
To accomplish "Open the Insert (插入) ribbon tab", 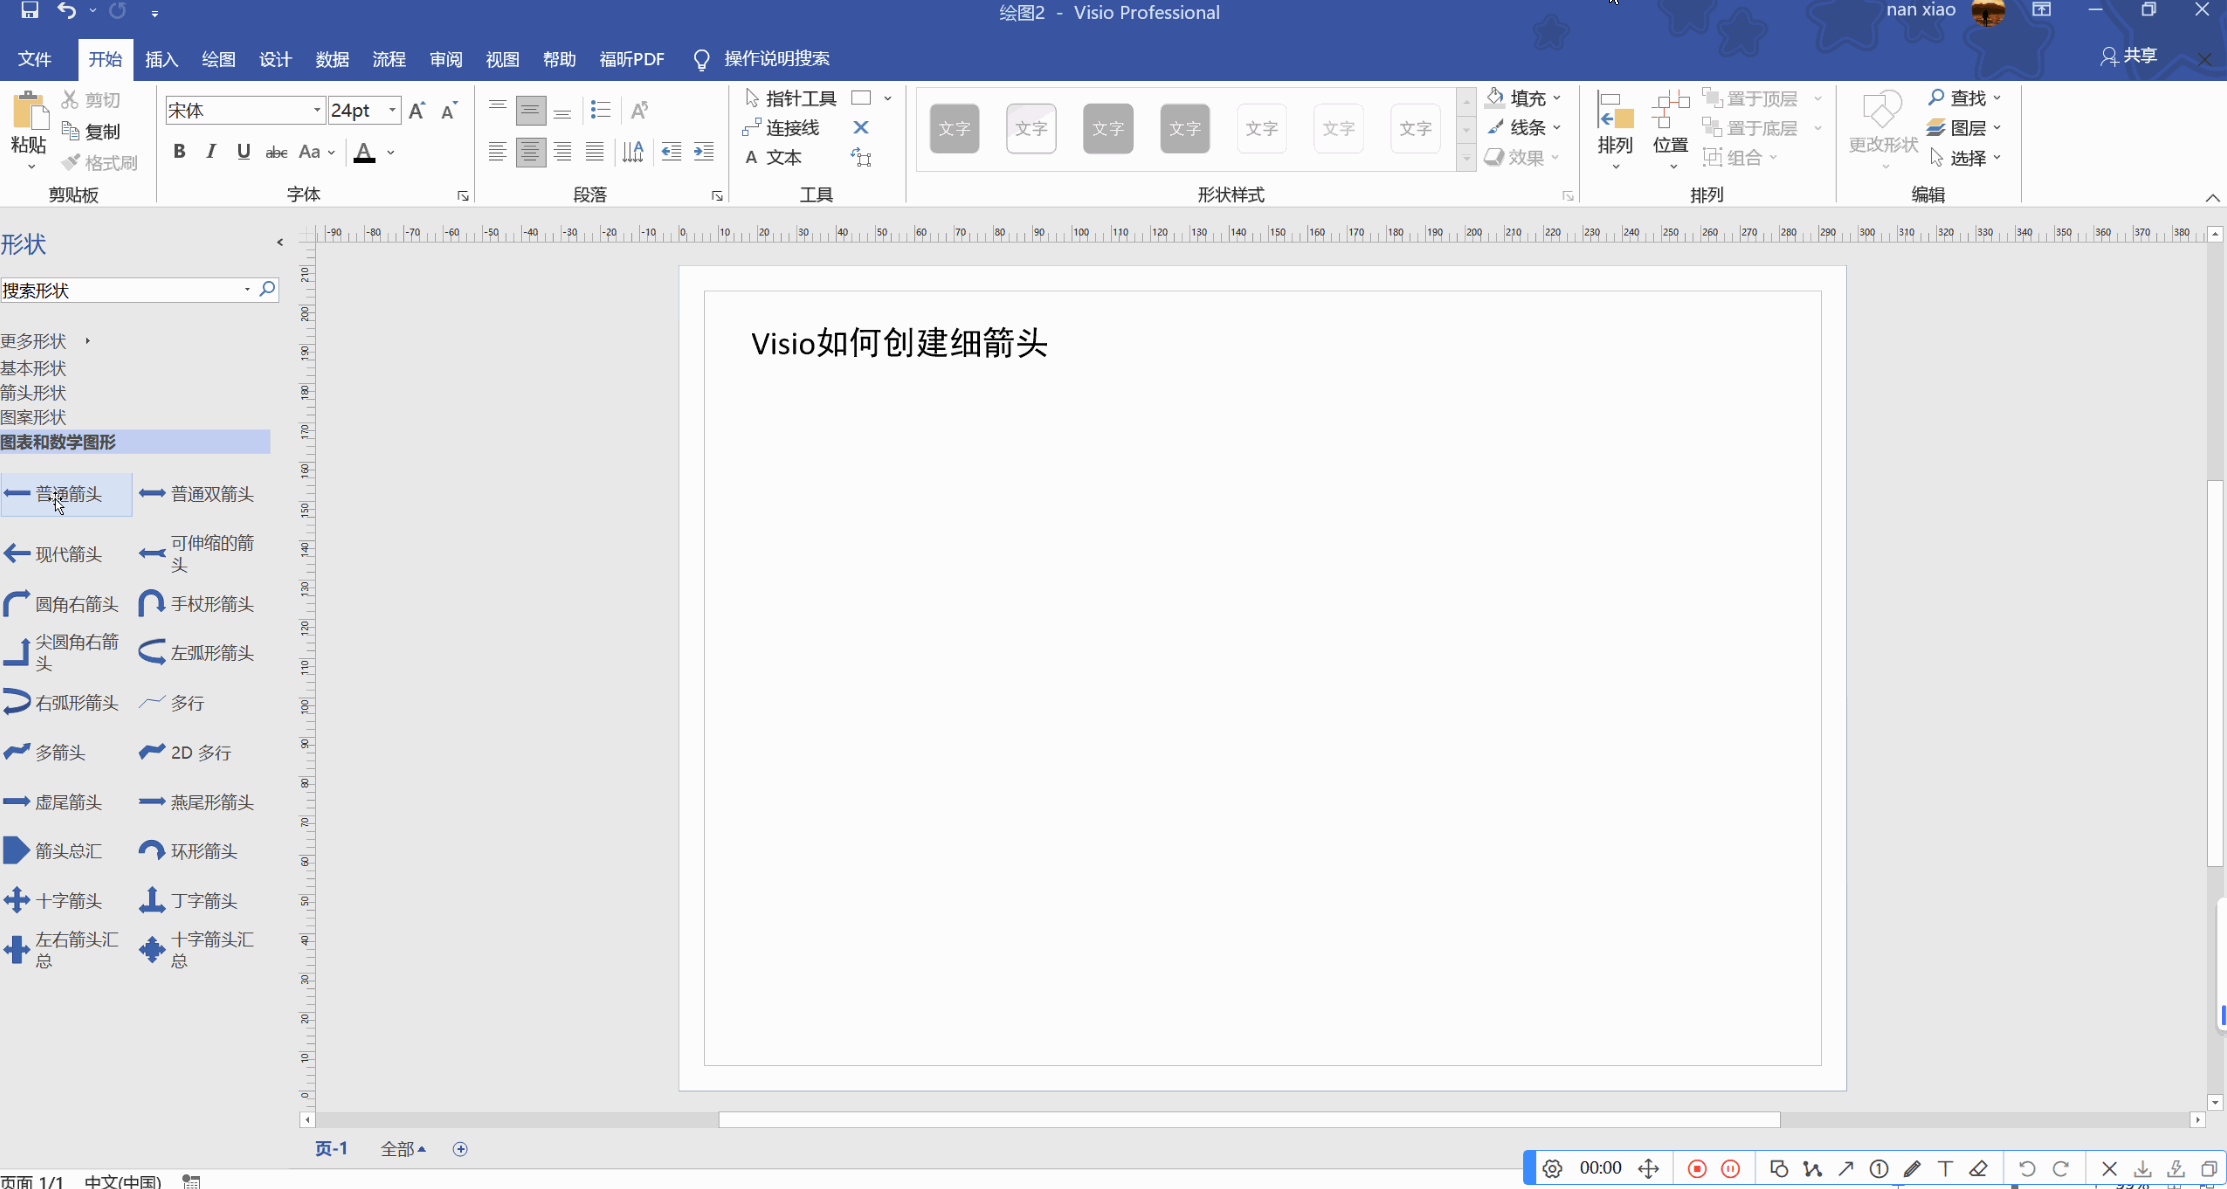I will coord(161,59).
